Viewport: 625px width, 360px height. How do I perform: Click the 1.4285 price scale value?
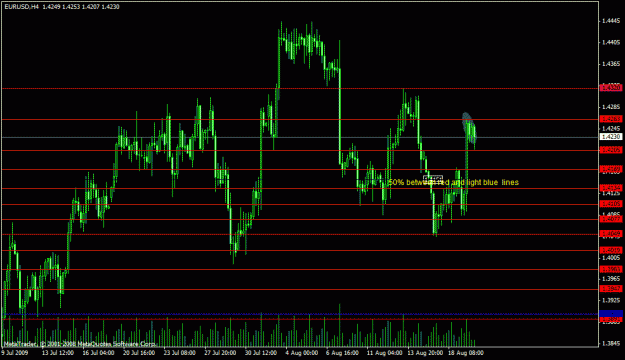point(611,107)
